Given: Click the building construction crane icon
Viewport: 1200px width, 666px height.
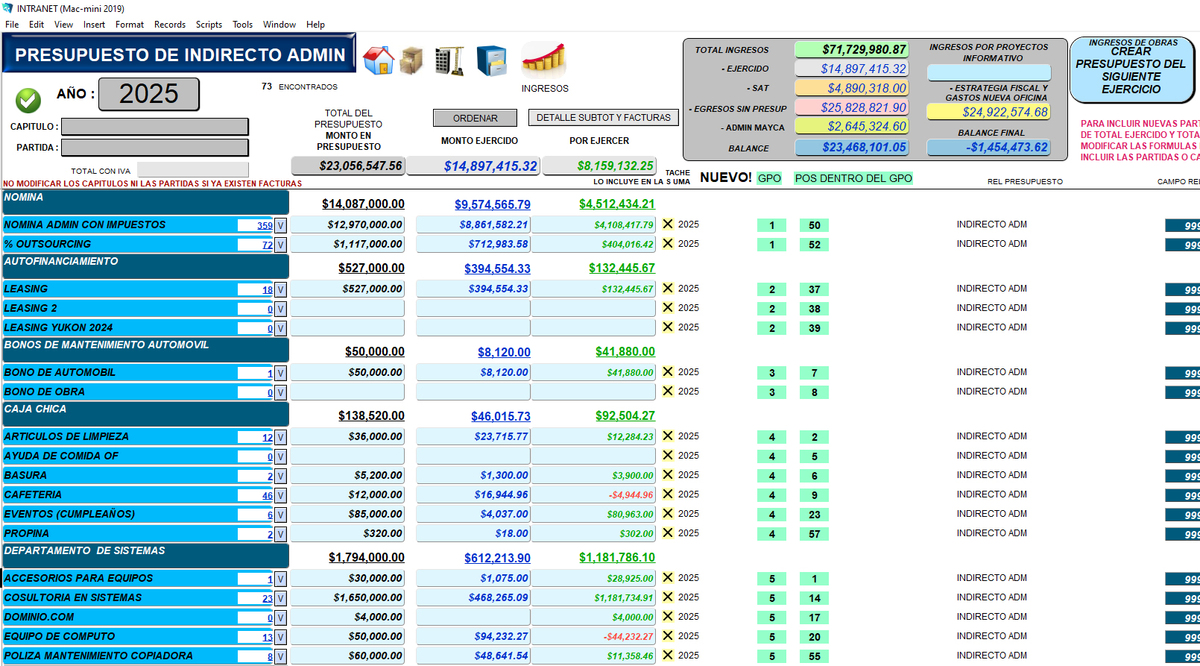Looking at the screenshot, I should (x=448, y=61).
